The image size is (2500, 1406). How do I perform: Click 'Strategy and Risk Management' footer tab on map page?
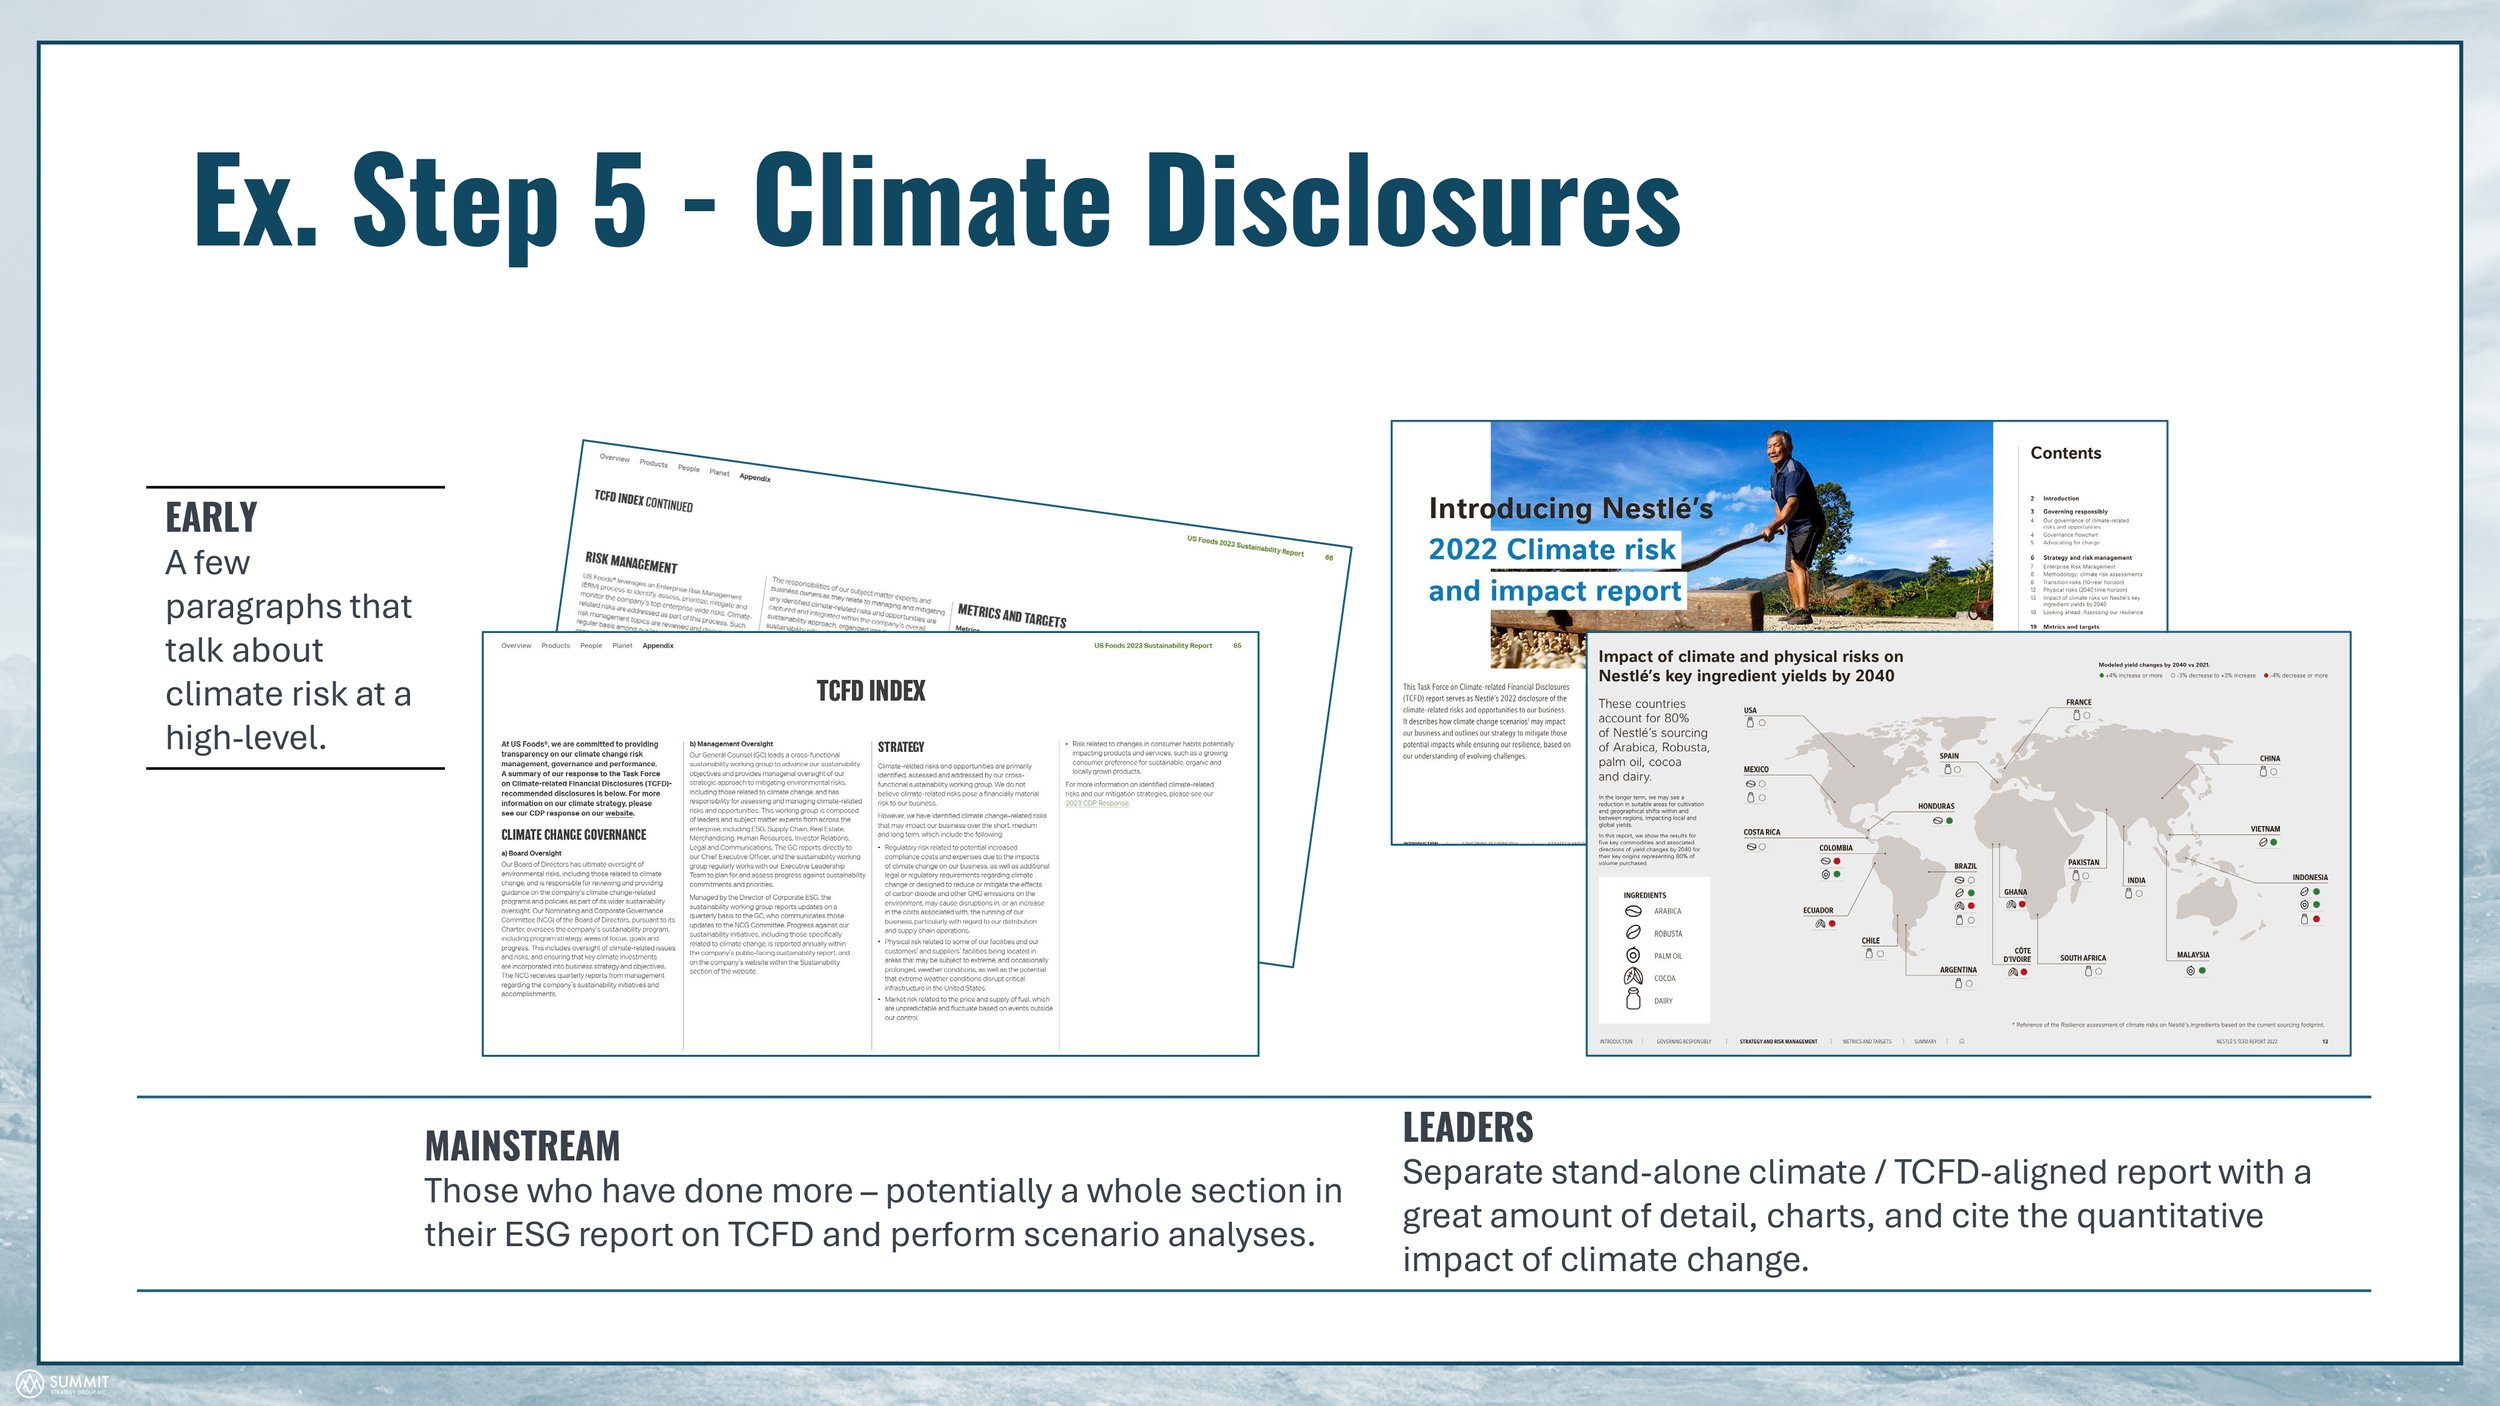(1778, 1042)
